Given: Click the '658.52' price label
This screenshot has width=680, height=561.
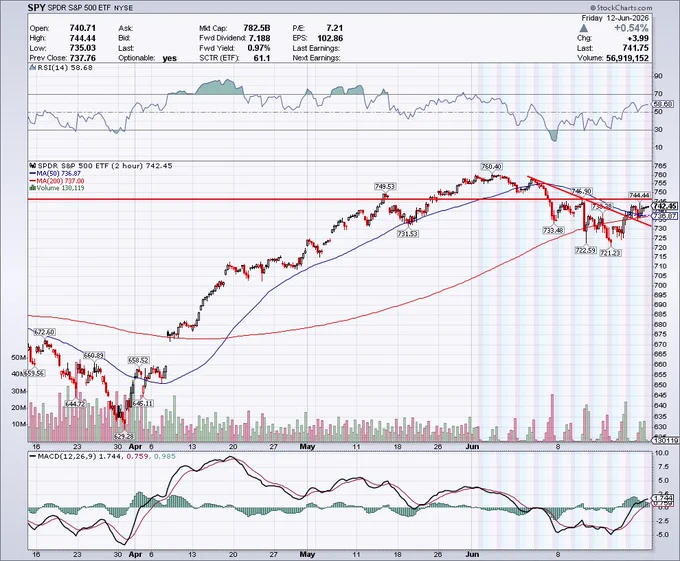Looking at the screenshot, I should (x=138, y=360).
